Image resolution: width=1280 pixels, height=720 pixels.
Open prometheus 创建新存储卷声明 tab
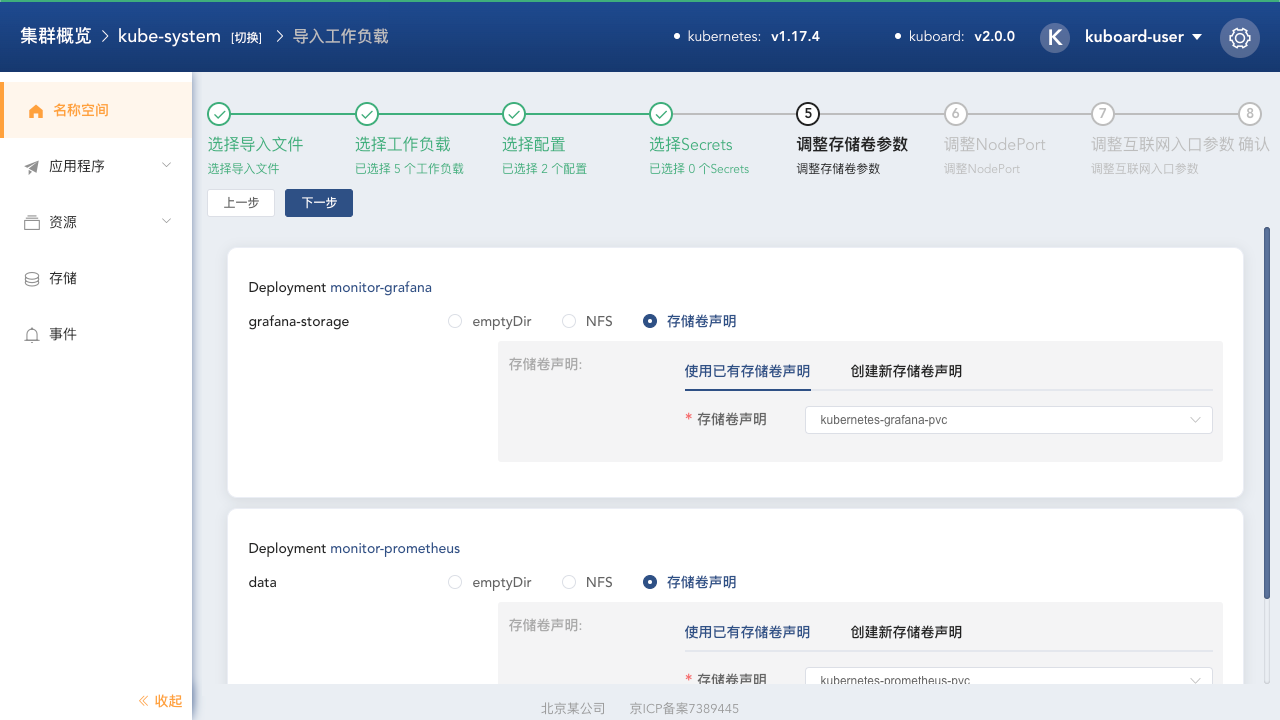(906, 632)
